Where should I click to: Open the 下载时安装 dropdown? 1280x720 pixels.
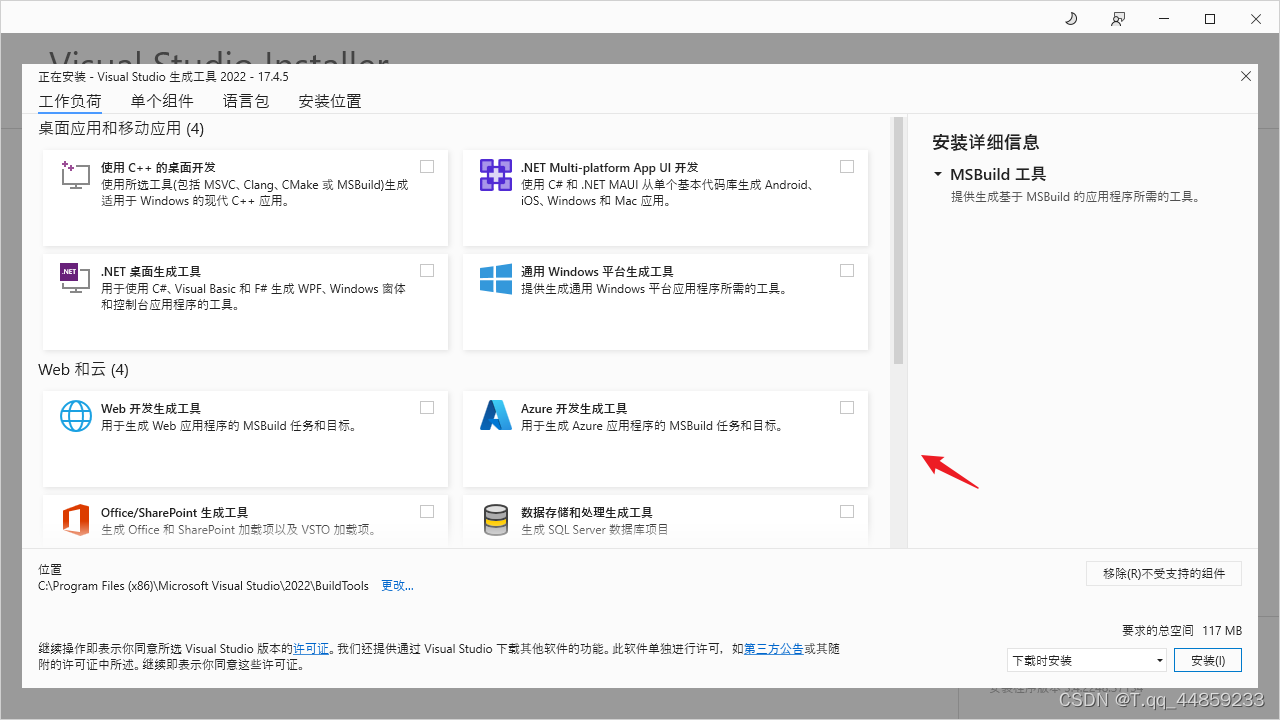click(1087, 660)
